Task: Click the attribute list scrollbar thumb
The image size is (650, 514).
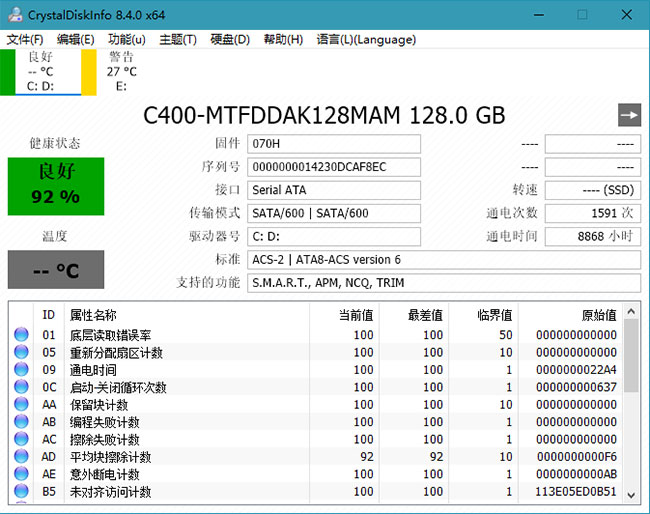Action: click(631, 356)
